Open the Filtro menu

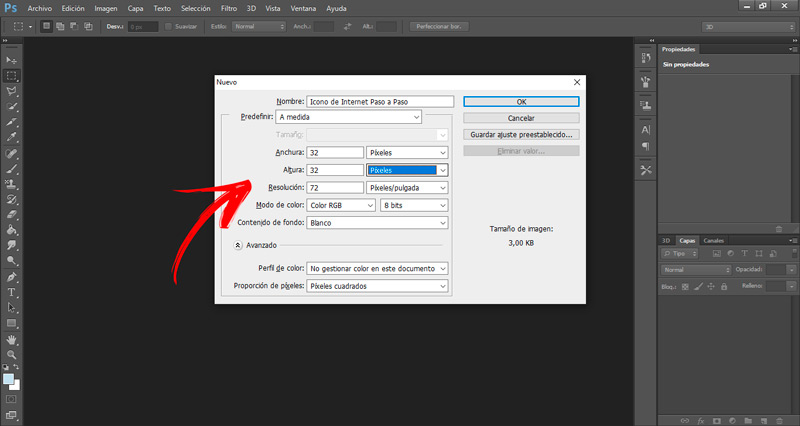click(x=229, y=8)
